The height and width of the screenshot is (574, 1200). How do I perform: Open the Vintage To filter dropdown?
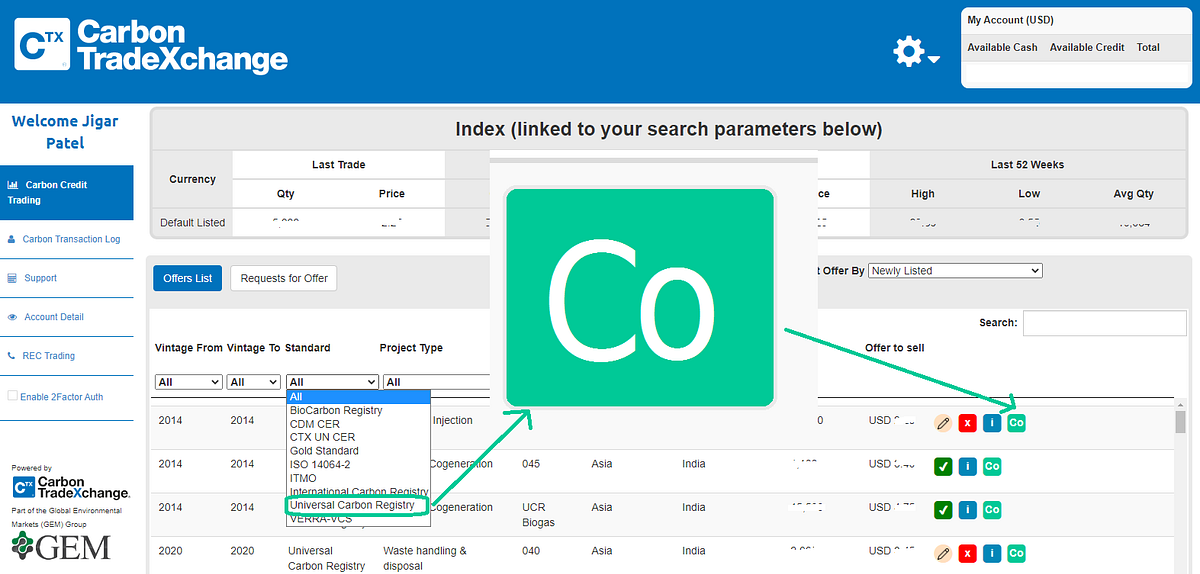pyautogui.click(x=254, y=382)
